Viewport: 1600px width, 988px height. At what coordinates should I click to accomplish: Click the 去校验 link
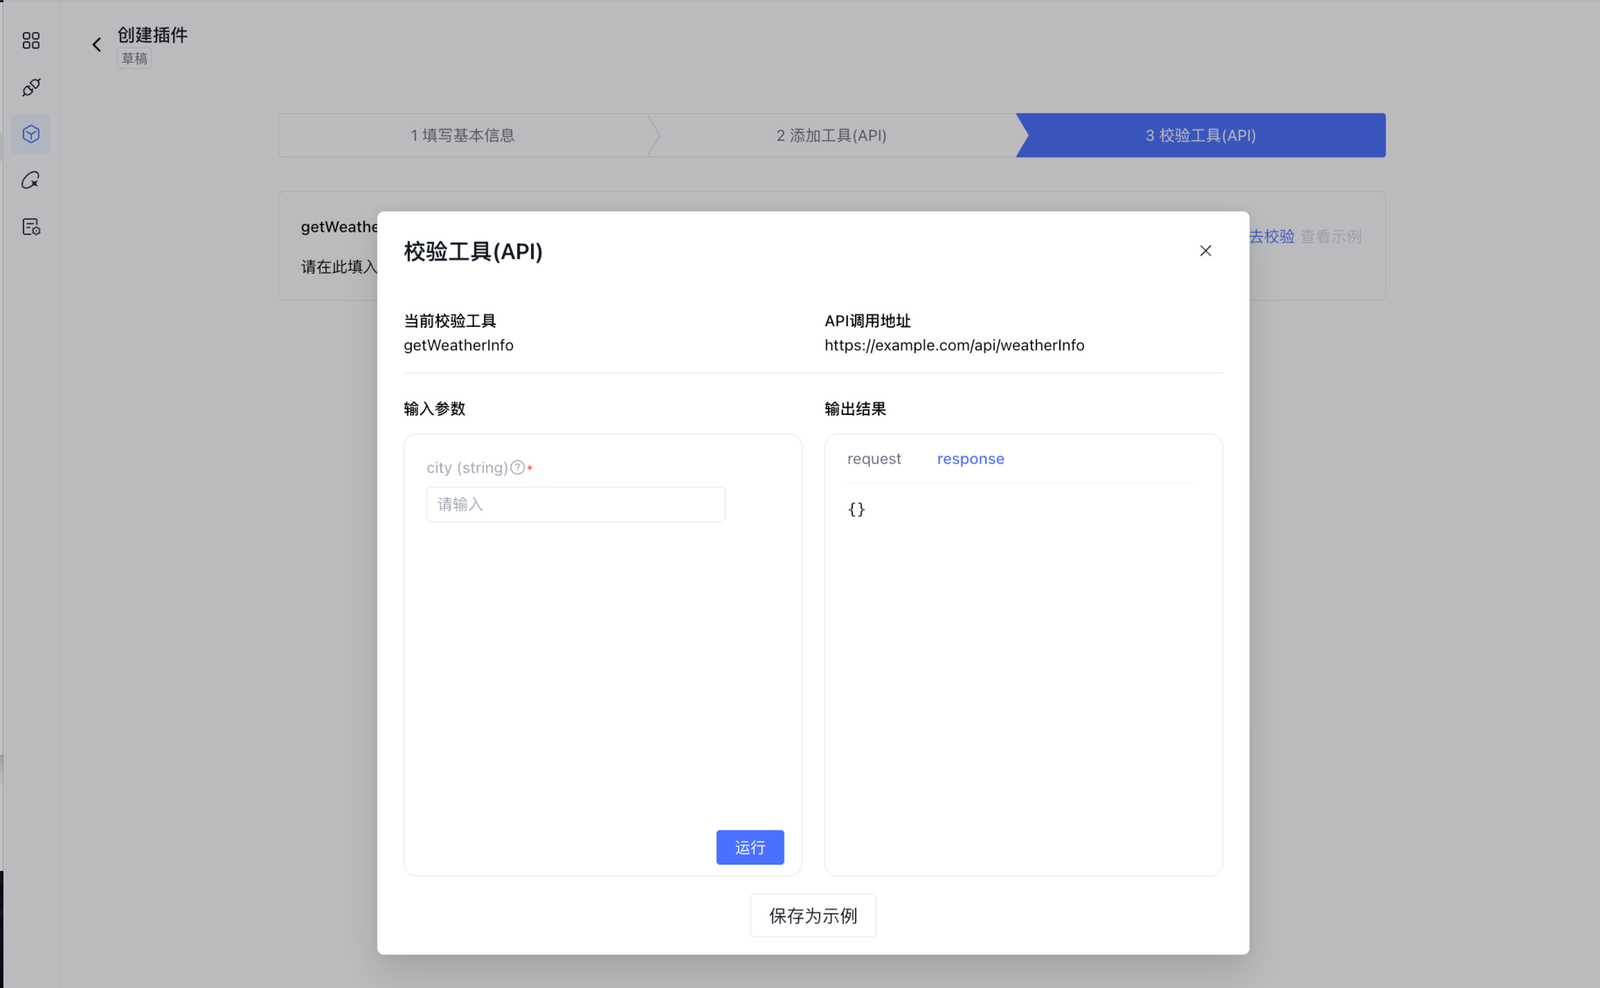[1272, 237]
